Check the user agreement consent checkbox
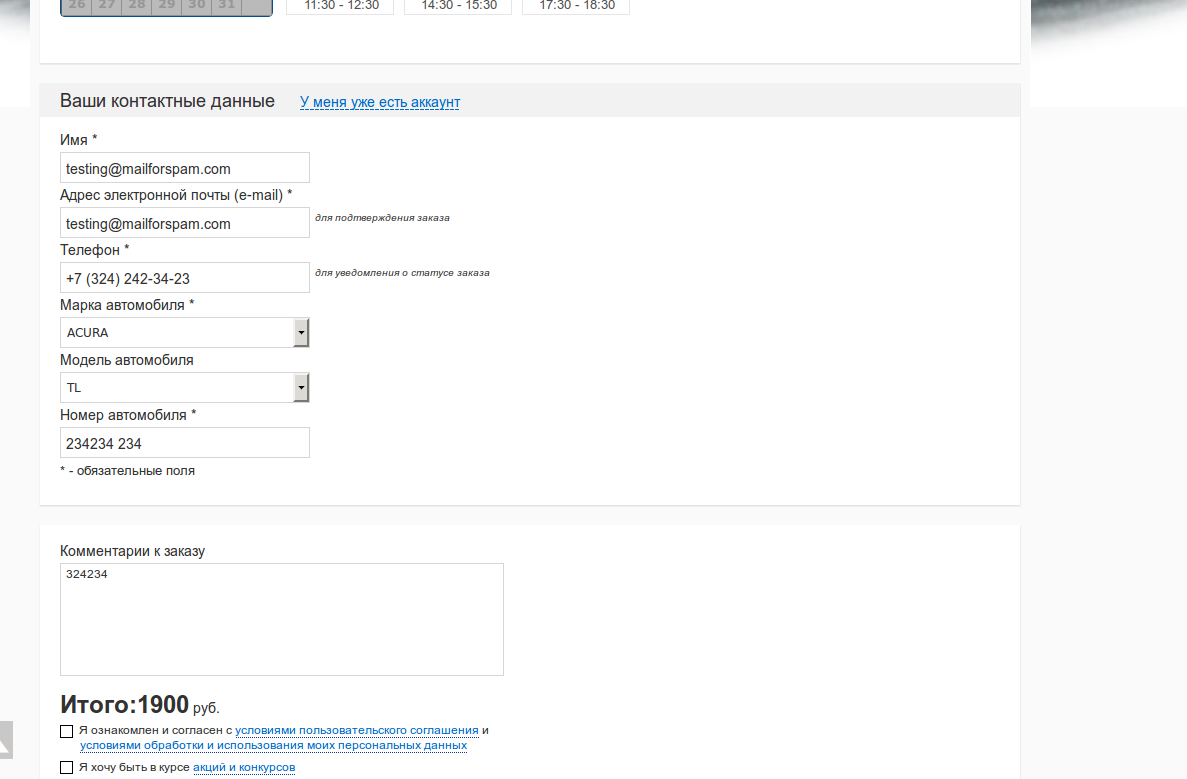This screenshot has height=779, width=1187. [x=67, y=731]
